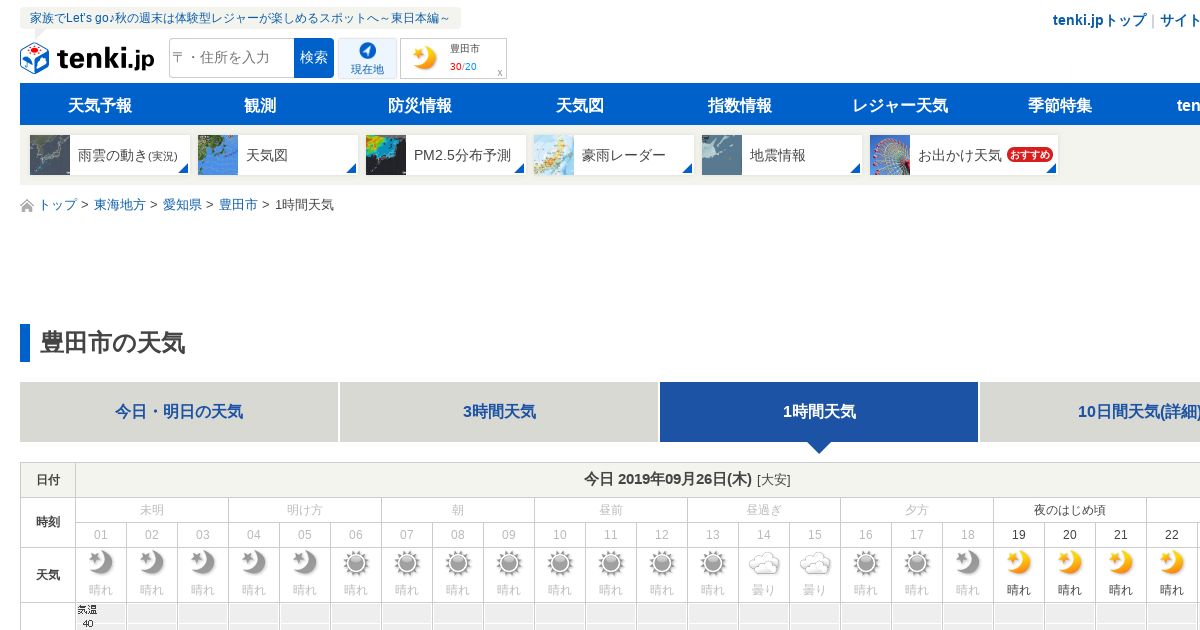Click the 14時 cloudy weather icon

click(764, 563)
